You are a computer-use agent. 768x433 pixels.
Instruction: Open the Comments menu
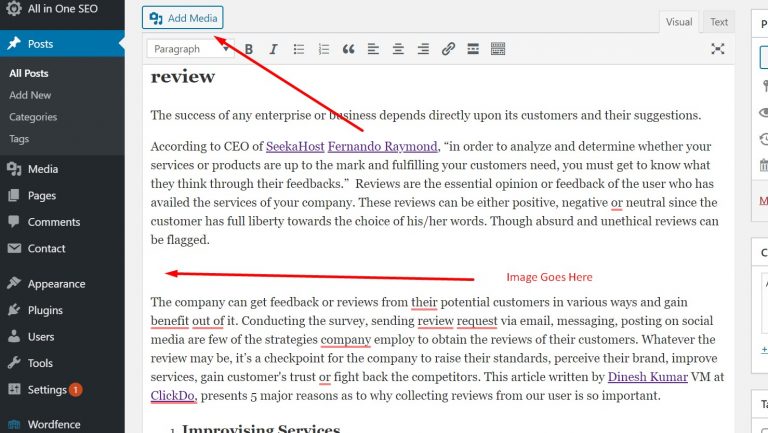coord(62,222)
